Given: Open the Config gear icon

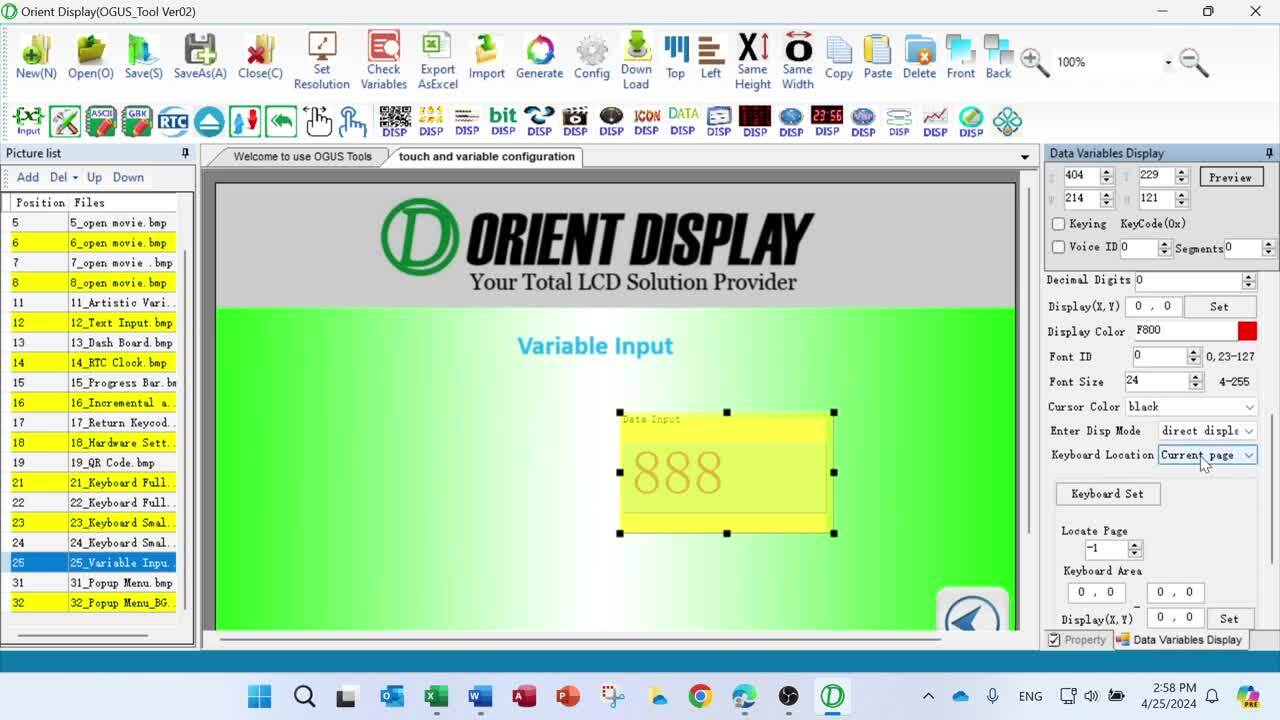Looking at the screenshot, I should [592, 57].
